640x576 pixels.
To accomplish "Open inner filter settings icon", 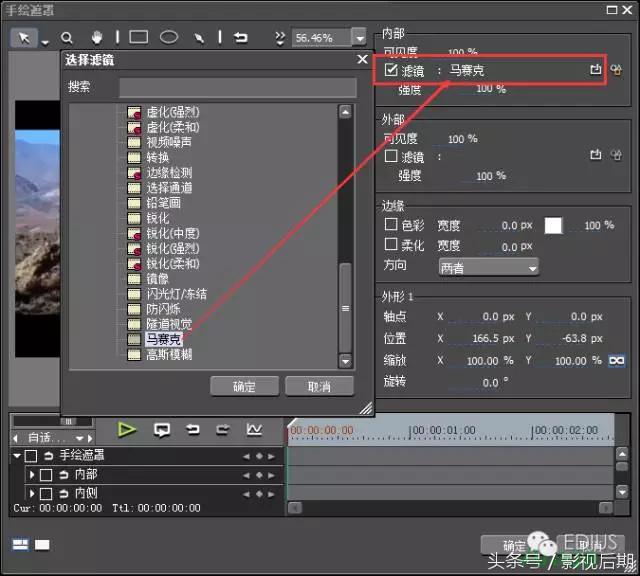I will 616,70.
